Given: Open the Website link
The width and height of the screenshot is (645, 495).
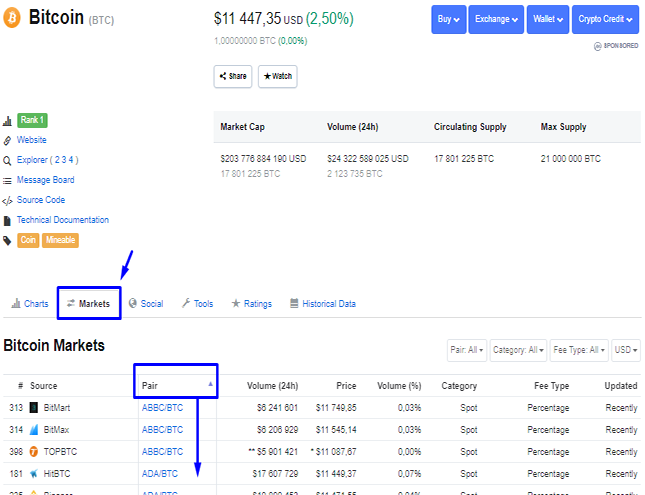Looking at the screenshot, I should coord(32,140).
